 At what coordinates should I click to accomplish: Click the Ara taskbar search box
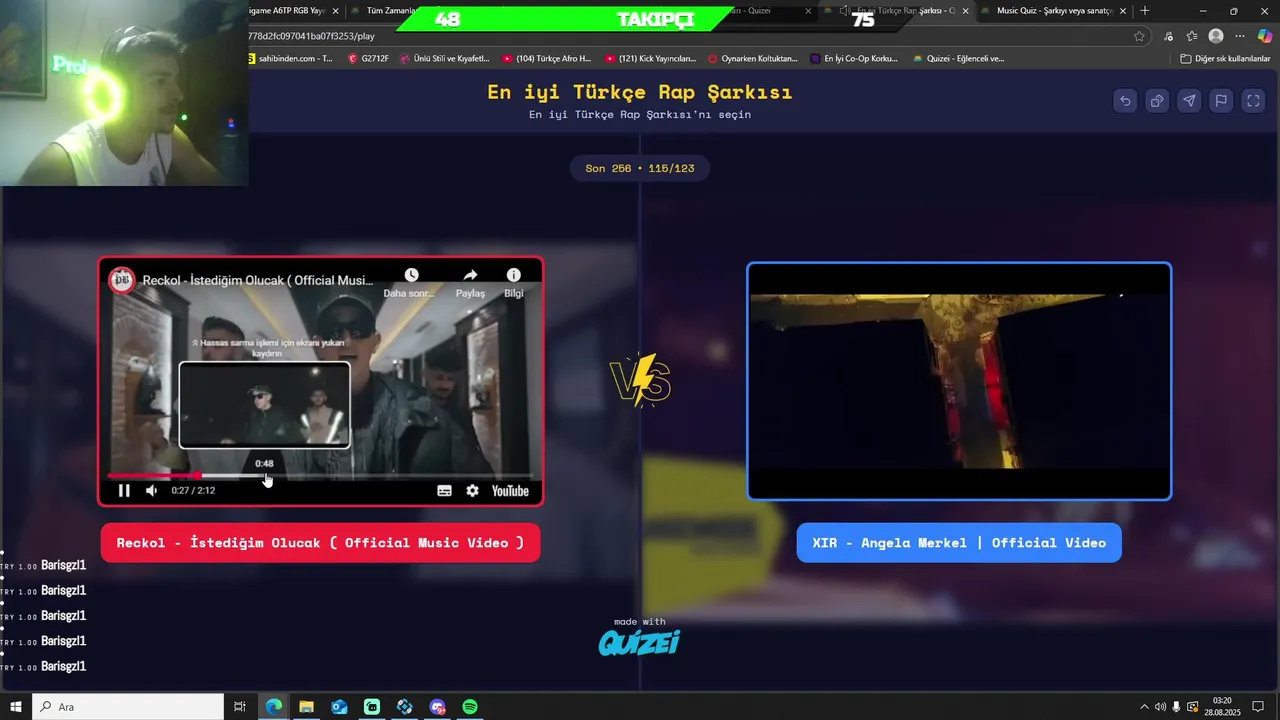click(128, 707)
